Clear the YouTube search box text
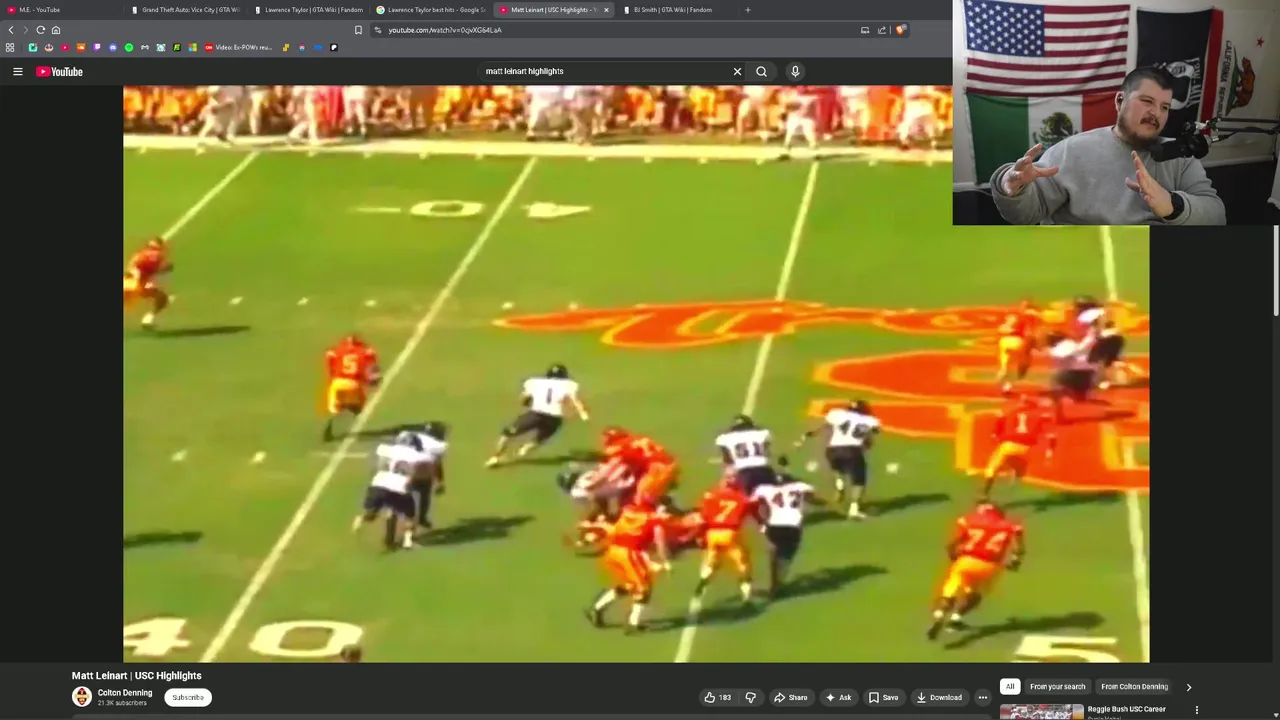1280x720 pixels. coord(737,71)
